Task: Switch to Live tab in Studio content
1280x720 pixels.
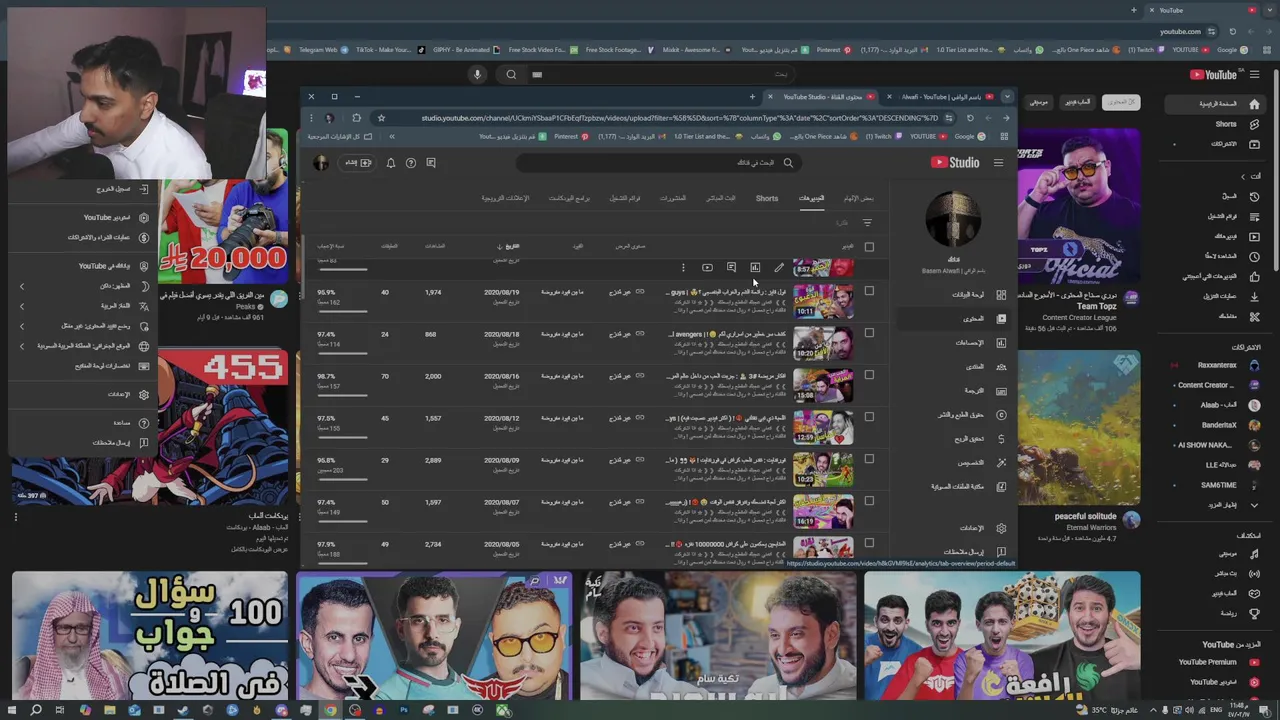Action: [721, 198]
